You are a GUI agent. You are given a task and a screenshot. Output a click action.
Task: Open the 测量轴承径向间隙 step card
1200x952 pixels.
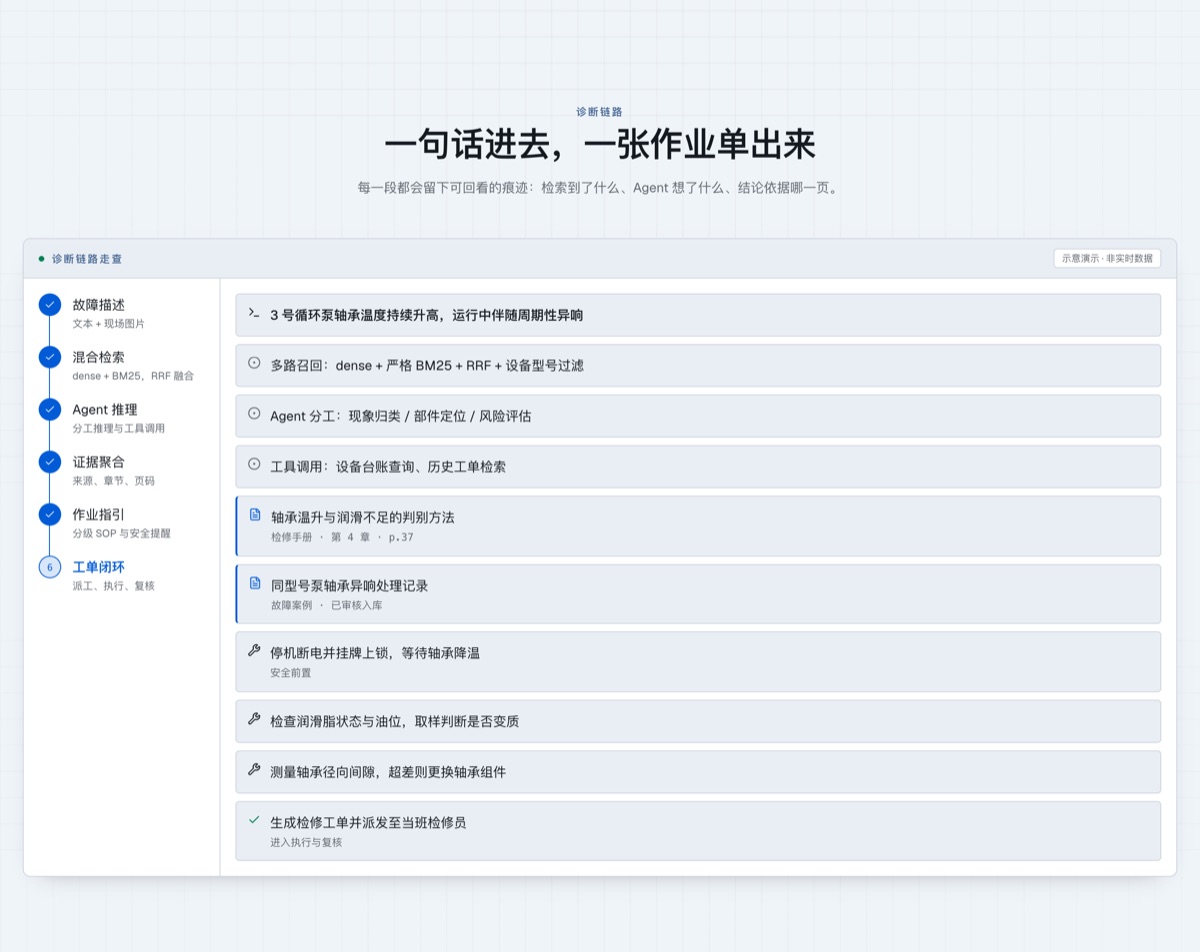[698, 772]
